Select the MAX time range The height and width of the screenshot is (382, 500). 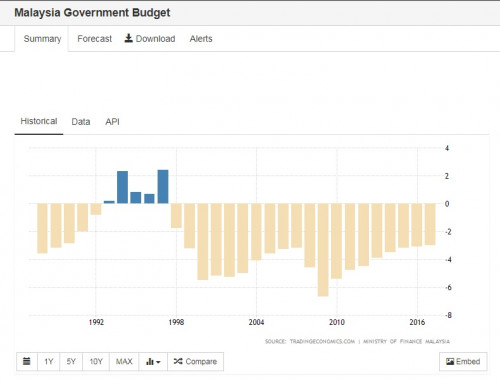[x=124, y=361]
